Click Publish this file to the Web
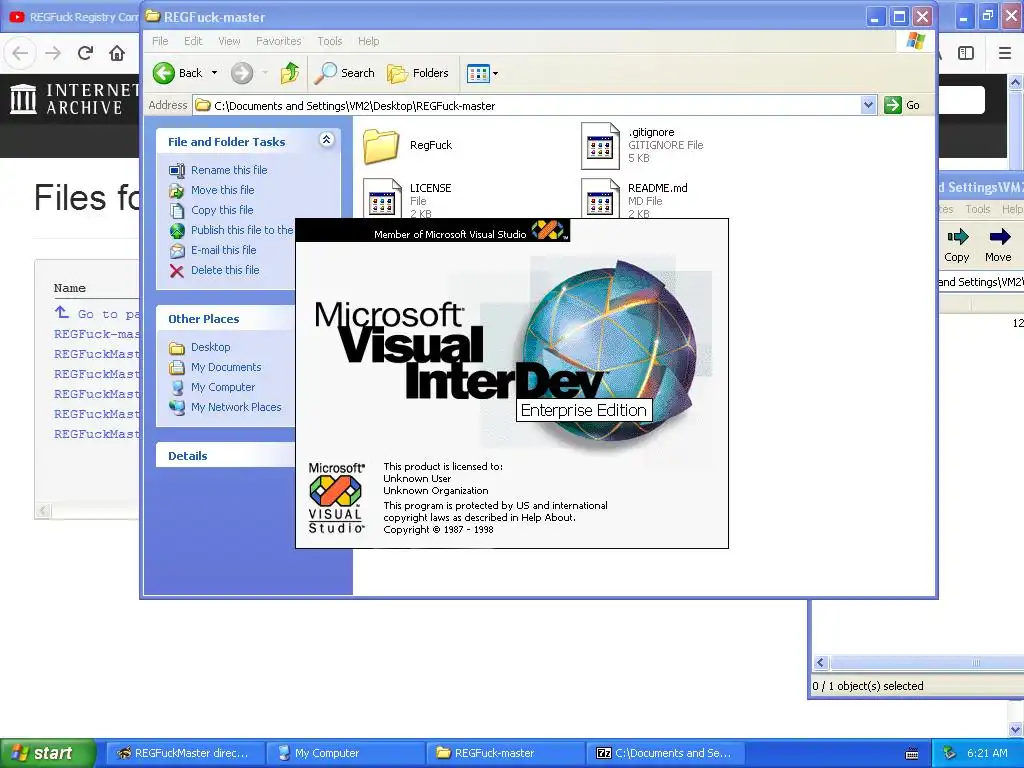This screenshot has width=1024, height=768. point(242,230)
